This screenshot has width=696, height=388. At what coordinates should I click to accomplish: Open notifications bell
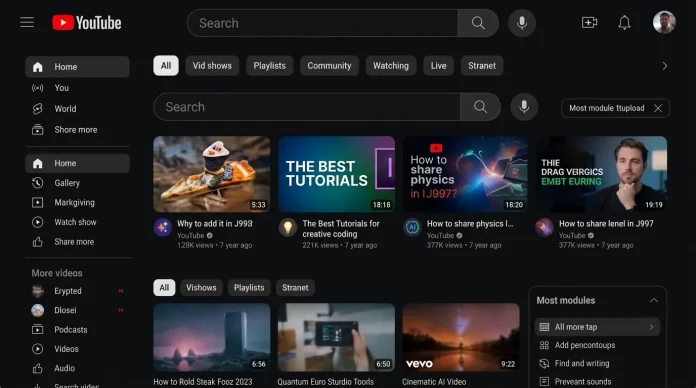(625, 23)
